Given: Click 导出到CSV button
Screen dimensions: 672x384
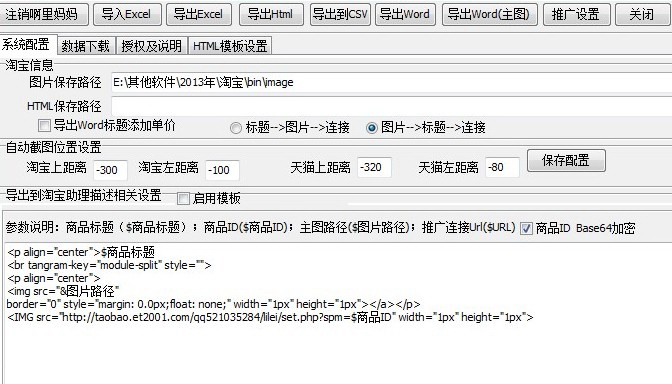Looking at the screenshot, I should click(x=340, y=15).
